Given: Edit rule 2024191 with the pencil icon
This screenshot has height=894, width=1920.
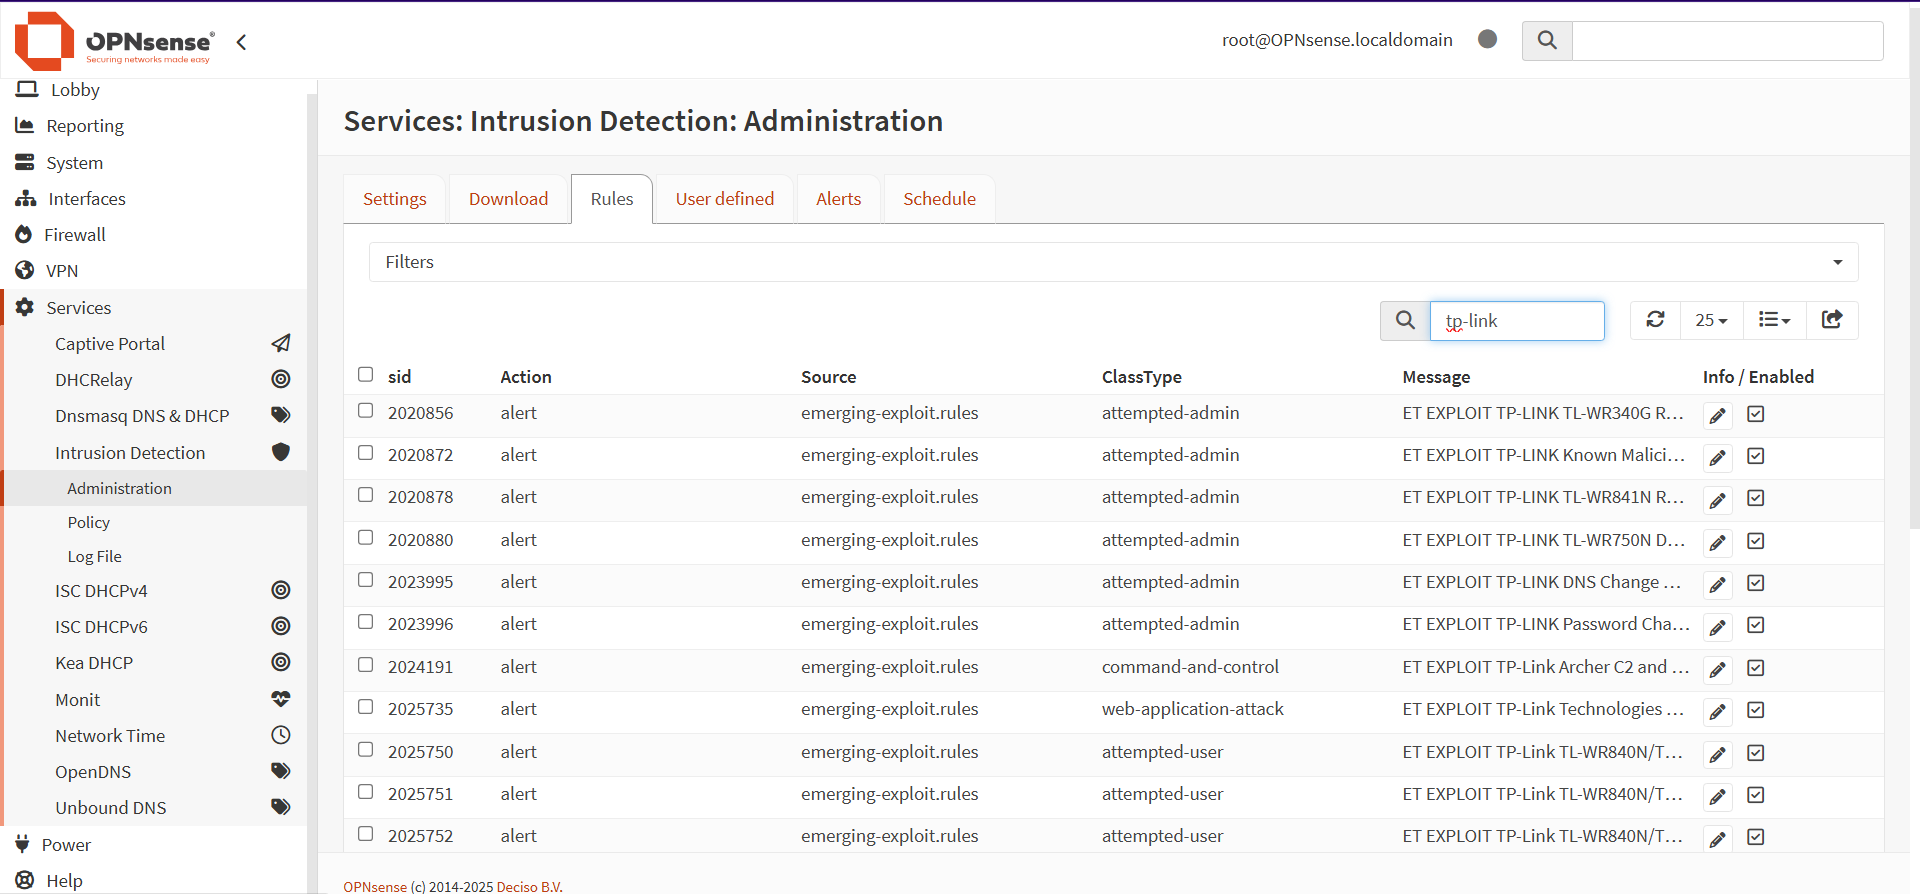Looking at the screenshot, I should (1718, 670).
